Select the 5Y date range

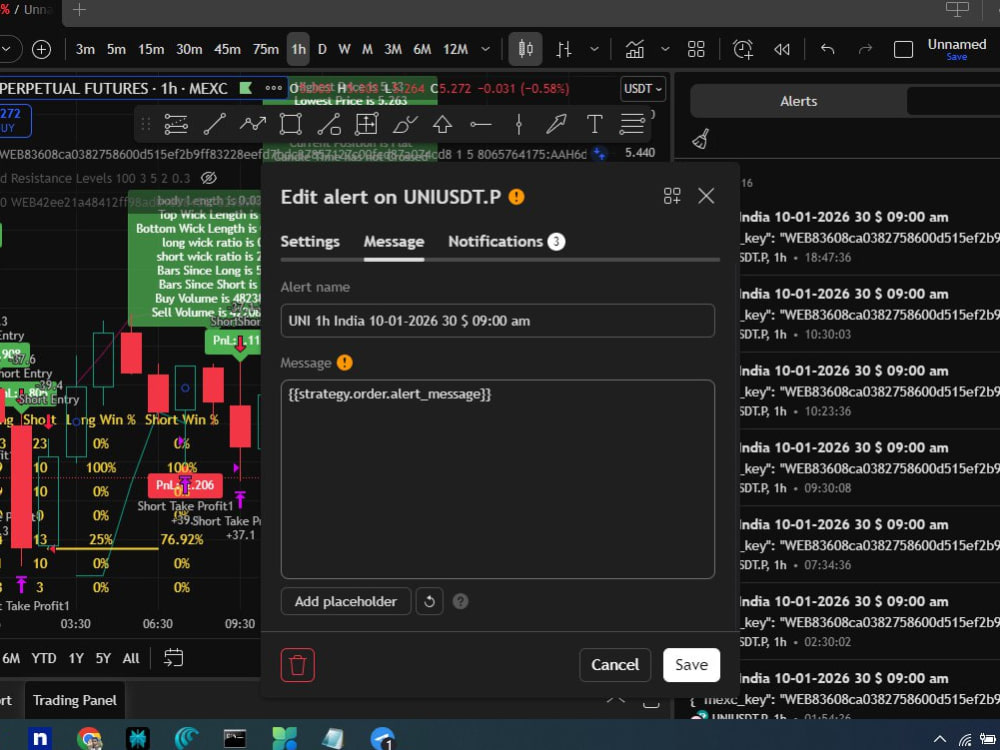(103, 658)
